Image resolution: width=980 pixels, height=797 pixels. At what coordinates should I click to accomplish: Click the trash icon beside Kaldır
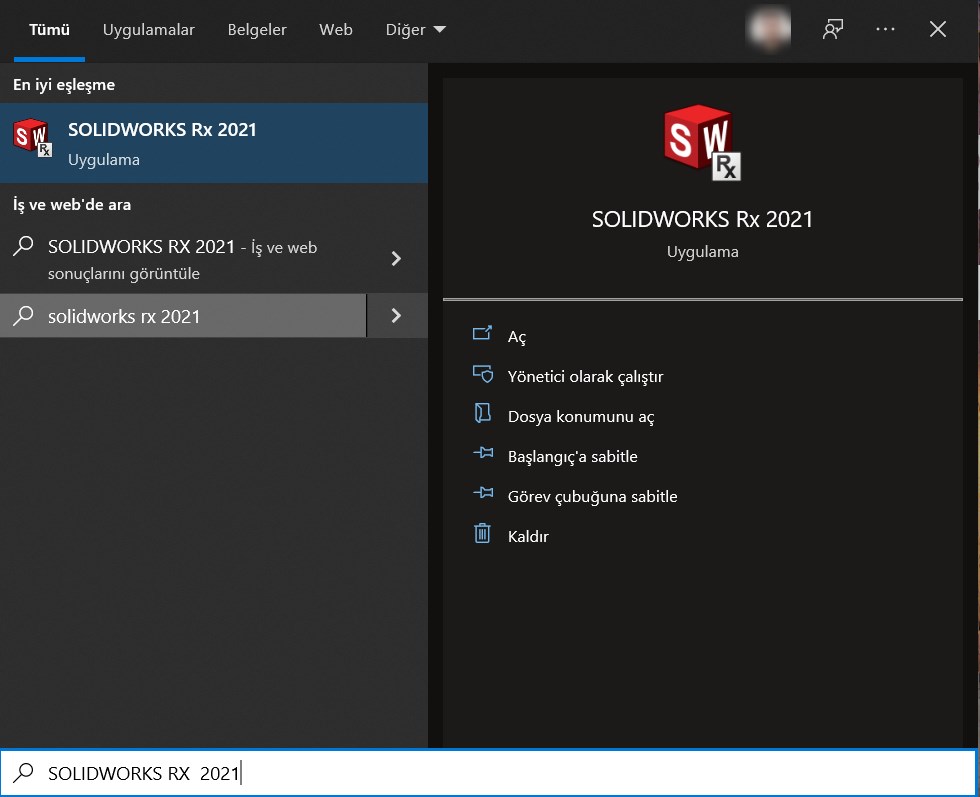click(482, 533)
